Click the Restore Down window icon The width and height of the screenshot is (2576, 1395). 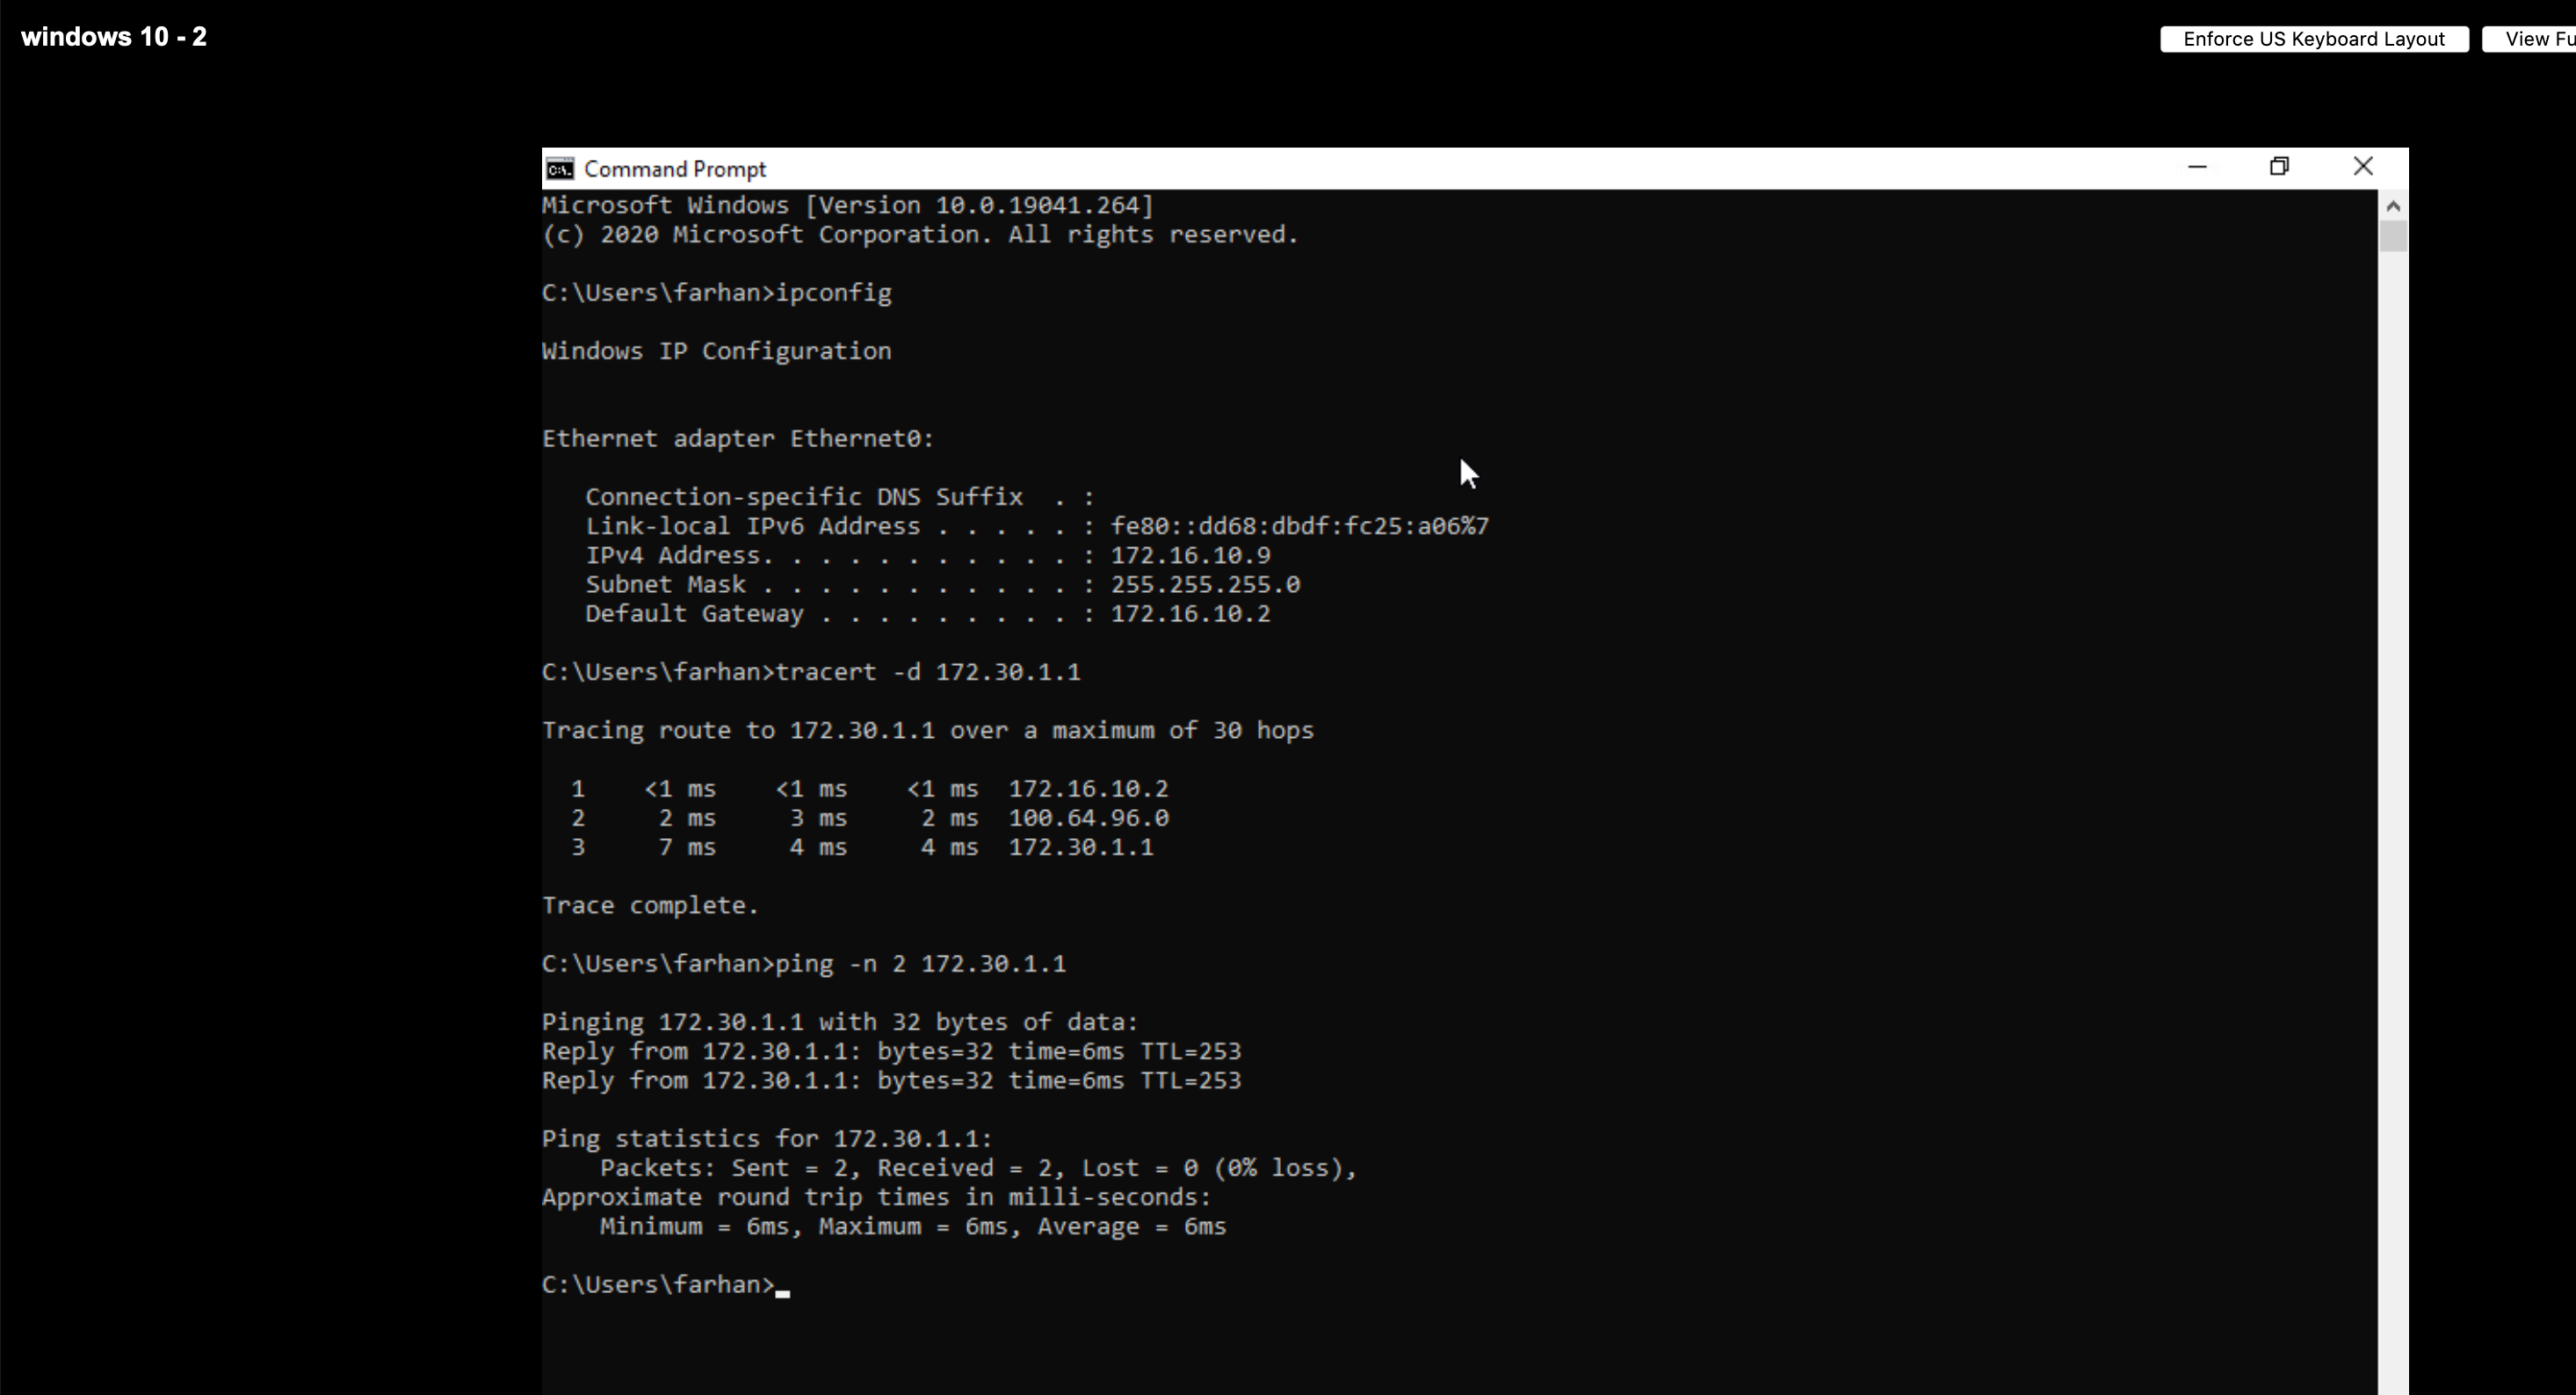pyautogui.click(x=2279, y=167)
